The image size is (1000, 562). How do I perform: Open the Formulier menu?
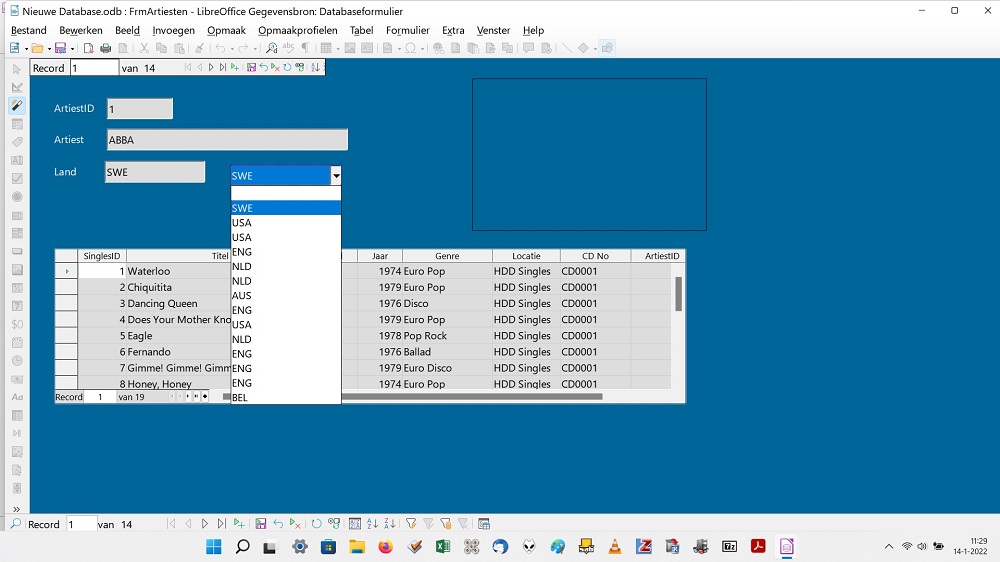[x=407, y=31]
